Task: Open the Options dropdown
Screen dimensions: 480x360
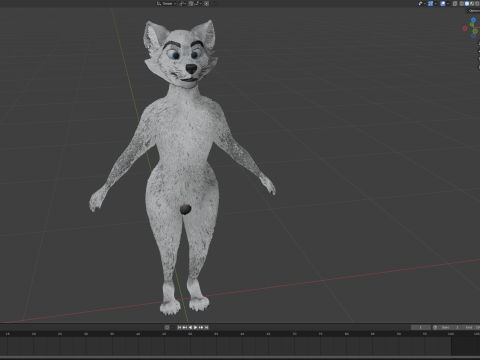Action: tap(474, 11)
